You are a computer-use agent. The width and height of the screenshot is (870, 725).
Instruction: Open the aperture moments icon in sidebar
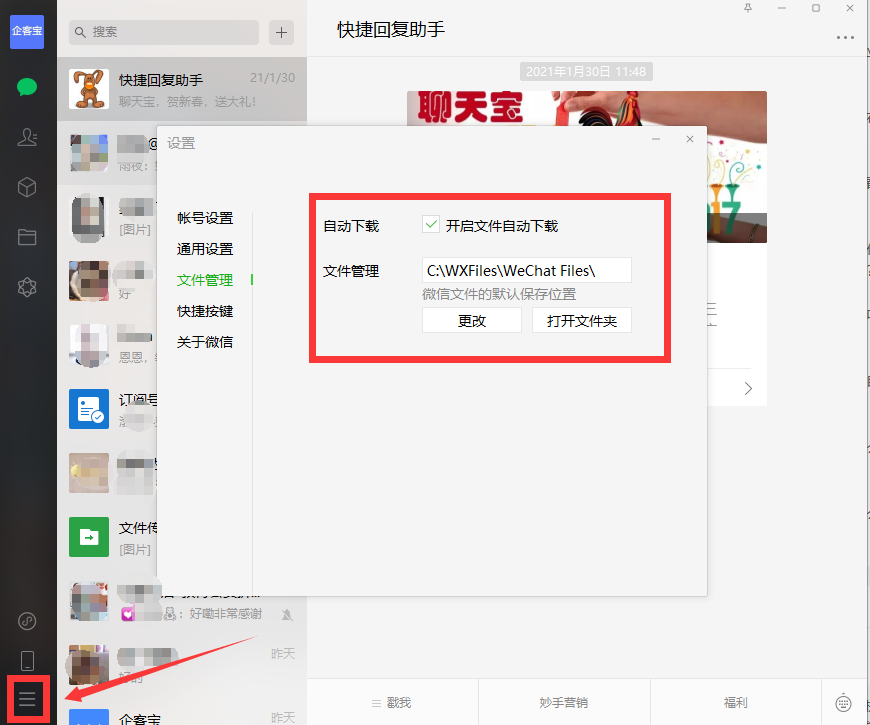point(27,287)
